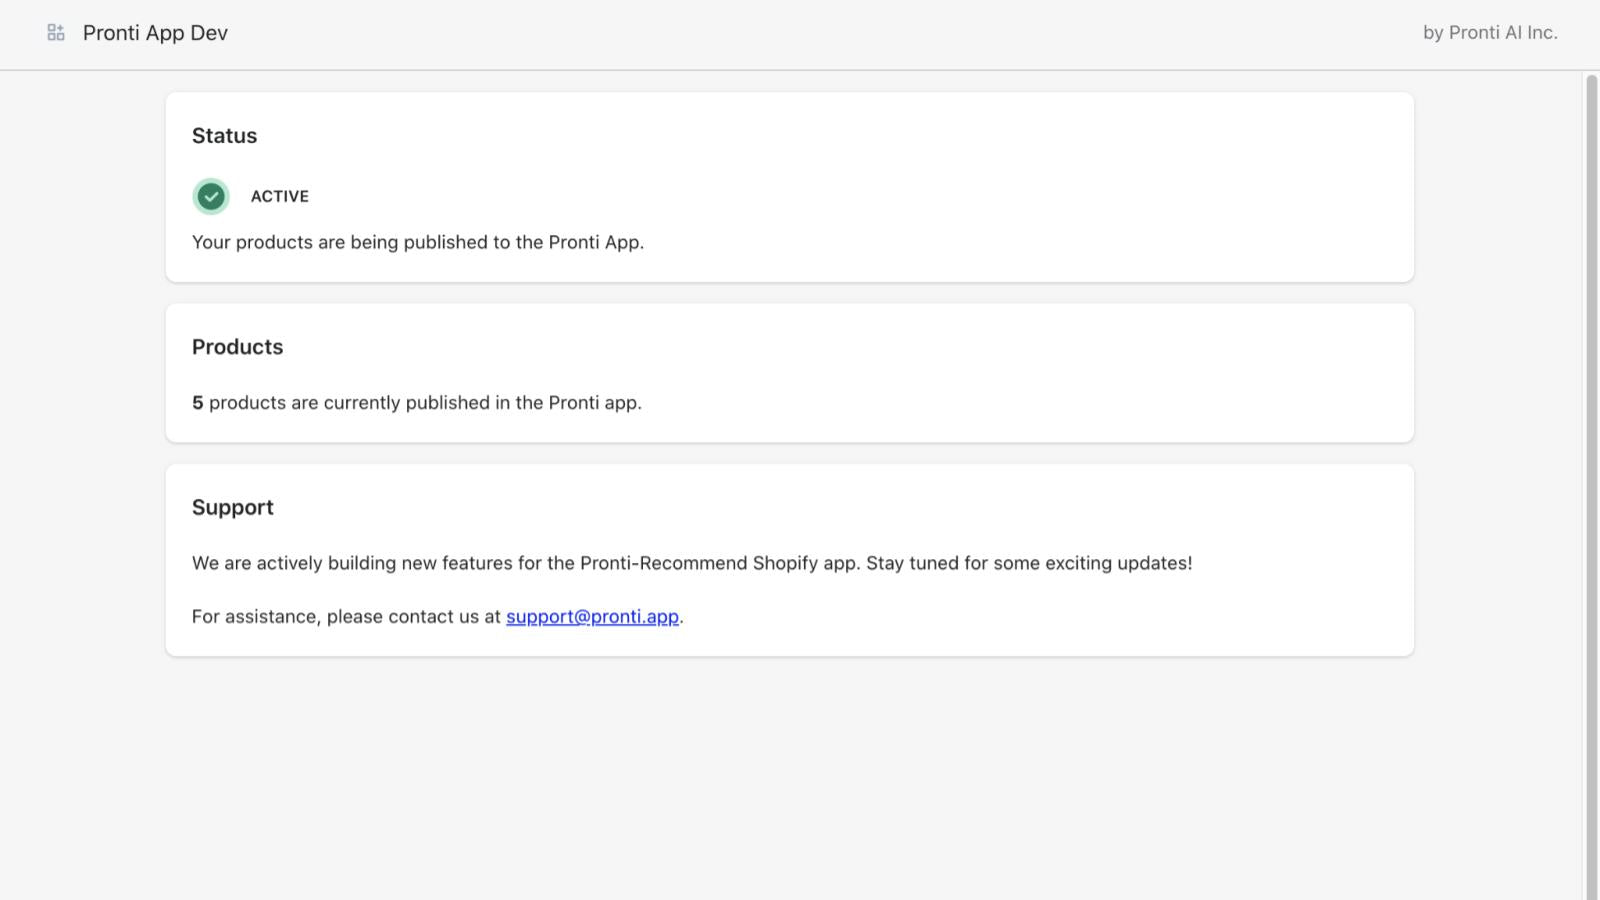This screenshot has height=900, width=1600.
Task: Click the bold number 5 in Products
Action: pyautogui.click(x=197, y=403)
